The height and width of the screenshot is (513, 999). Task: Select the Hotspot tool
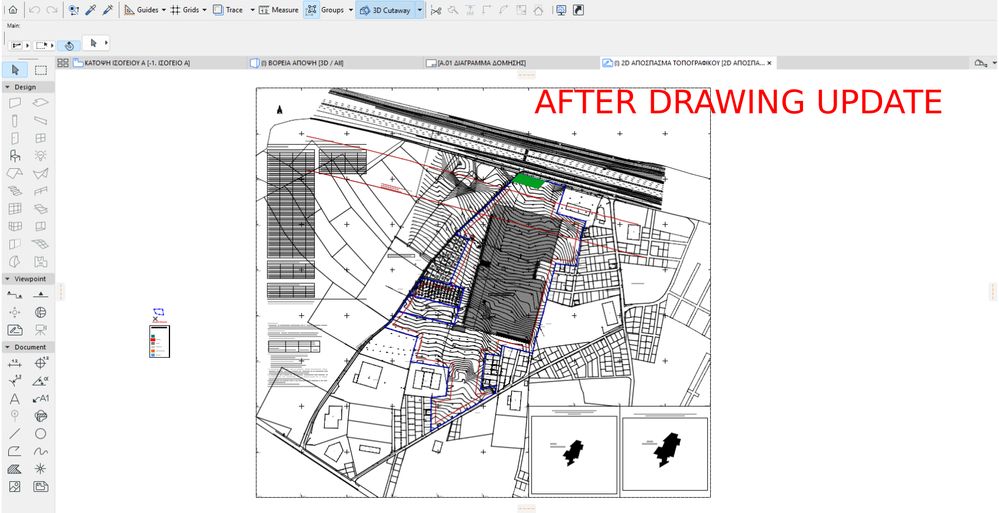click(41, 469)
